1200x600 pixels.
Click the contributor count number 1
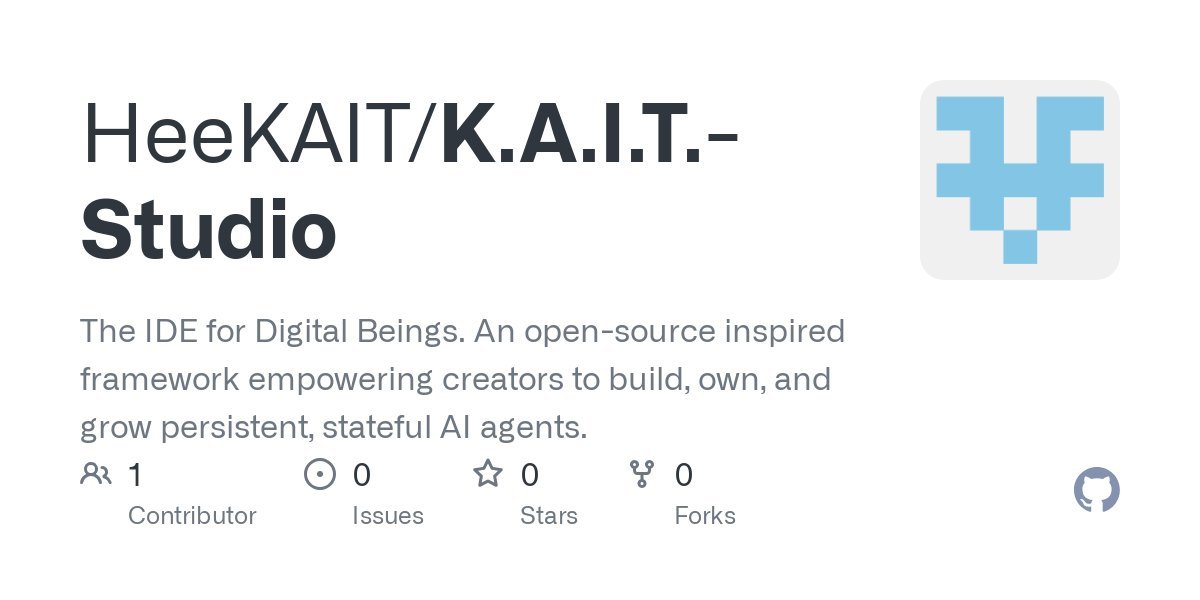(135, 475)
